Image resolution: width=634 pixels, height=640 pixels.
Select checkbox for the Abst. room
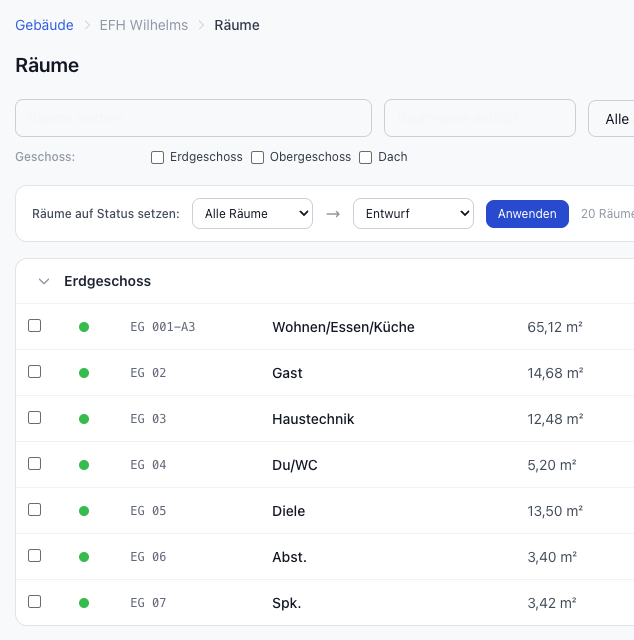coord(35,556)
